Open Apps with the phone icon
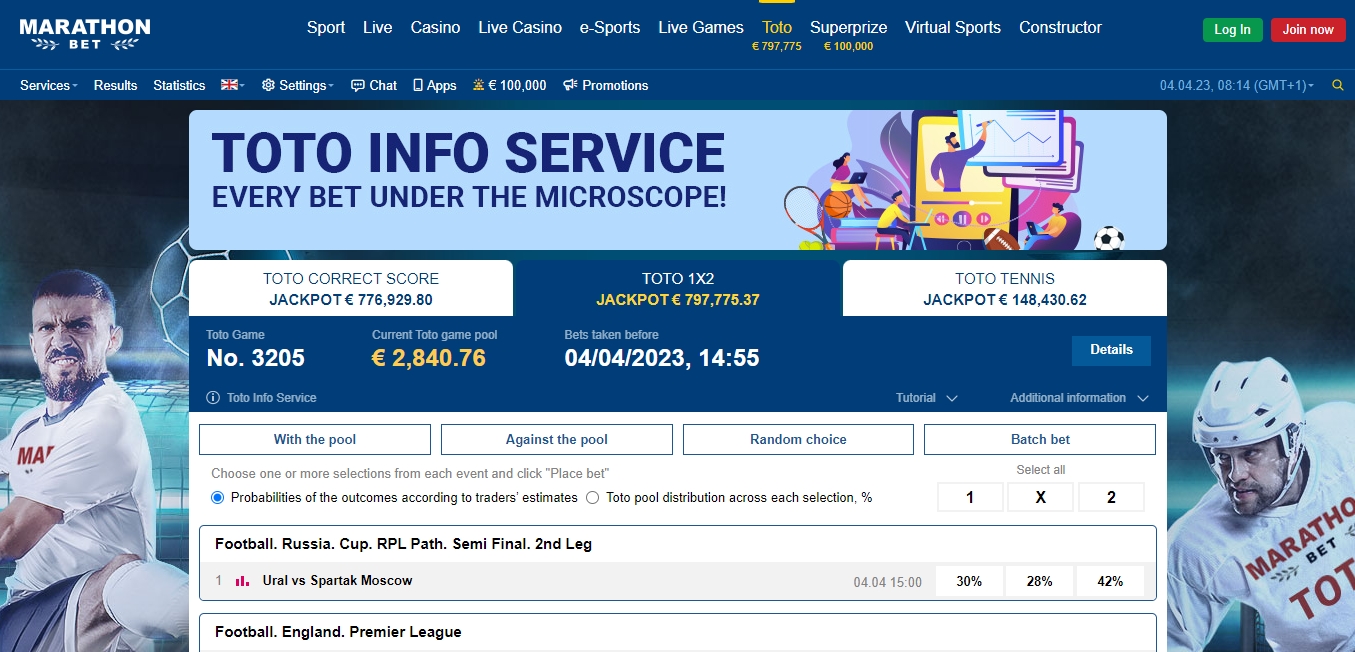The height and width of the screenshot is (652, 1355). [435, 86]
